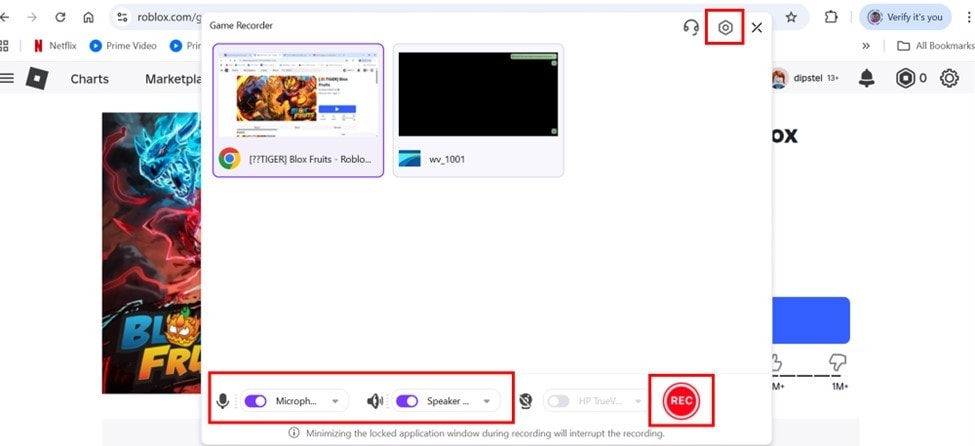Open the headset support icon in Game Recorder
The width and height of the screenshot is (975, 446).
tap(691, 27)
